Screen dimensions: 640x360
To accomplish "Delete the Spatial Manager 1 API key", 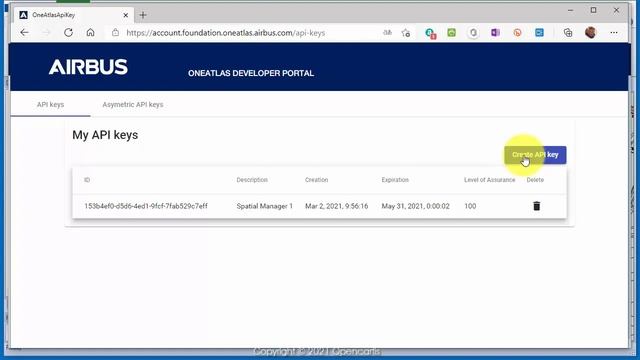I will pos(536,206).
